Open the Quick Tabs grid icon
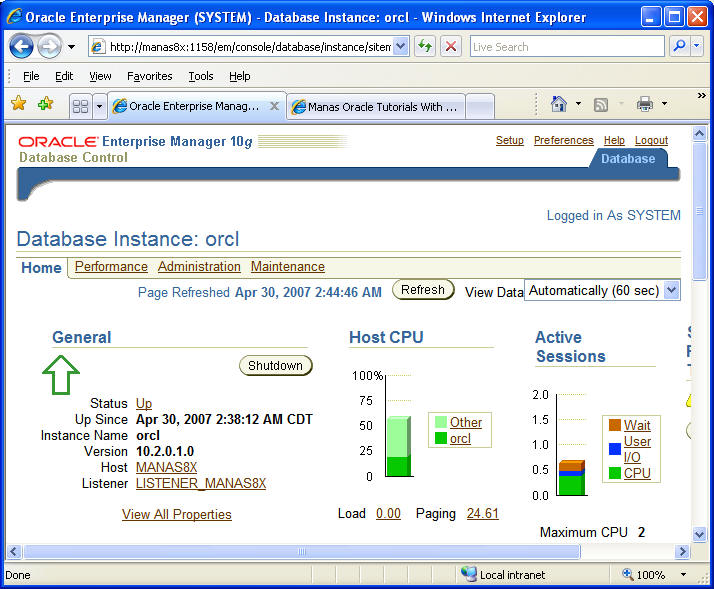 tap(80, 107)
